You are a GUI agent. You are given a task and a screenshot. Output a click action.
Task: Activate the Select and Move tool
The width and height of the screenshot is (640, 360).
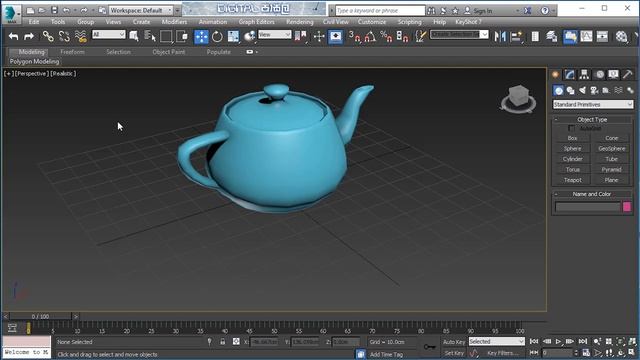point(201,37)
